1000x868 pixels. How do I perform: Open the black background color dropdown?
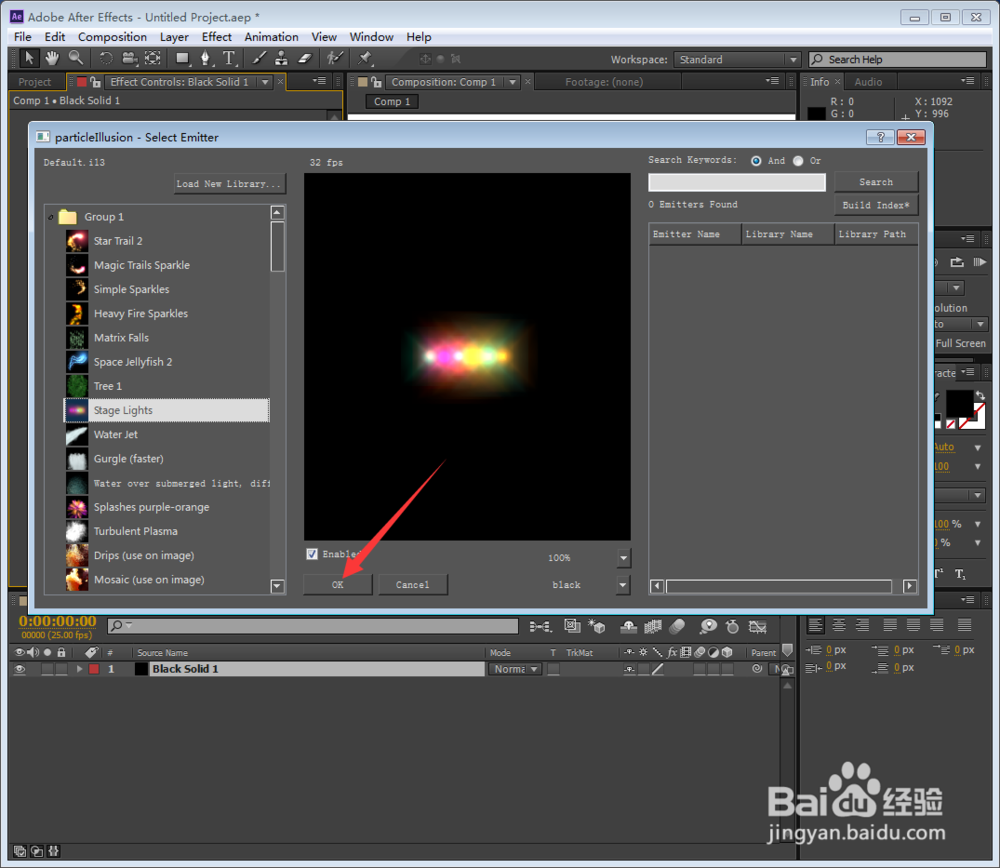pos(624,585)
